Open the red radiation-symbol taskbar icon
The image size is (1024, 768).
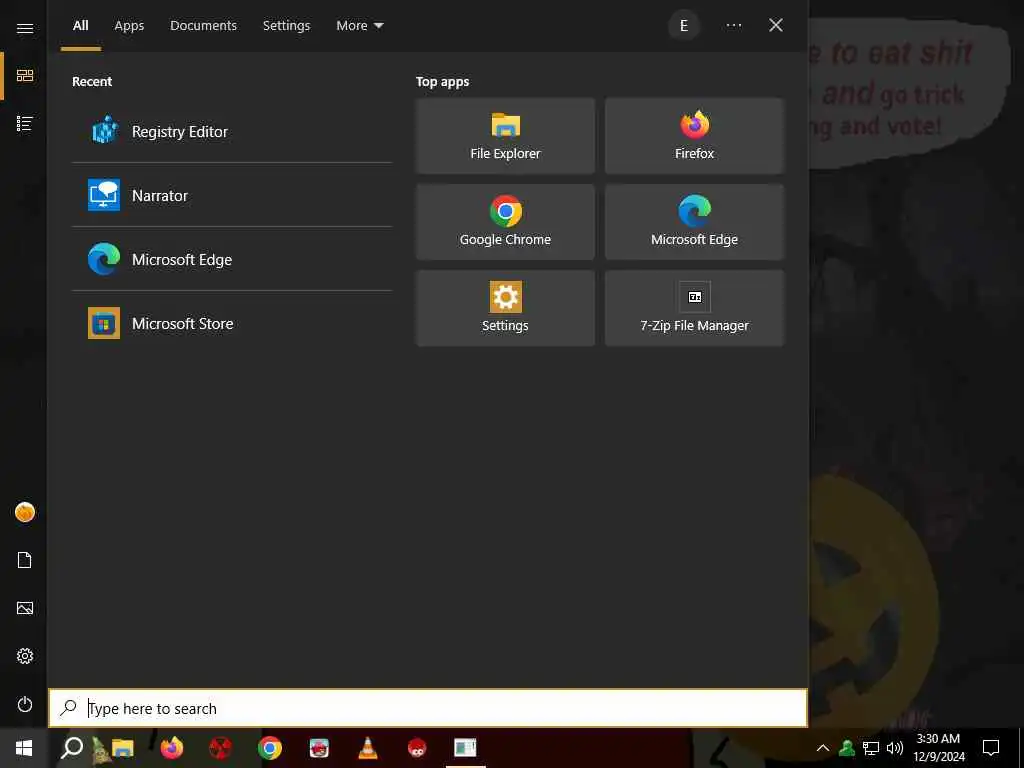[x=221, y=748]
